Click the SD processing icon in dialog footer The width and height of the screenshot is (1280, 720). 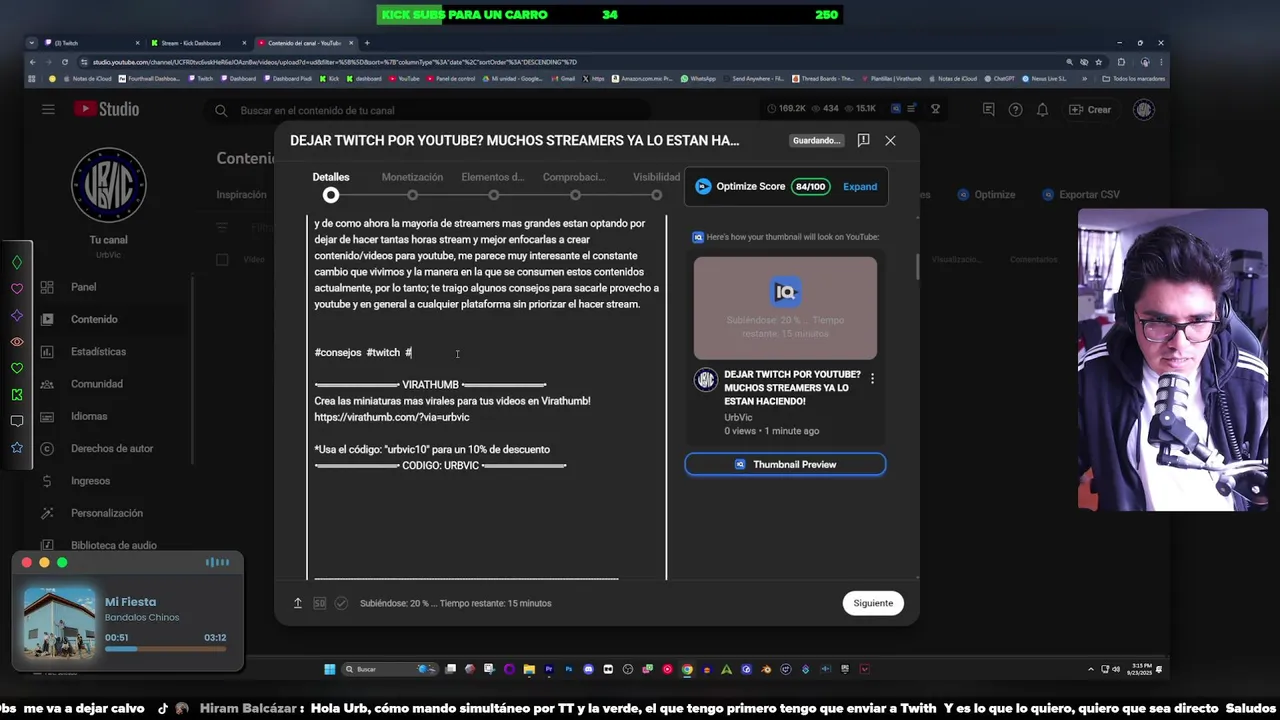point(320,603)
